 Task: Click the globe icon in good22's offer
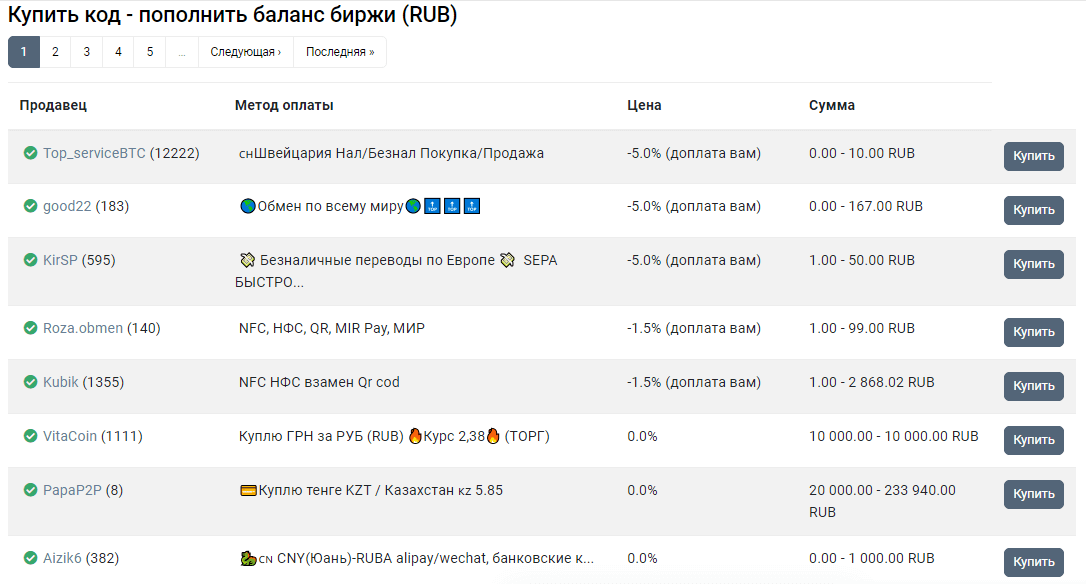[248, 206]
